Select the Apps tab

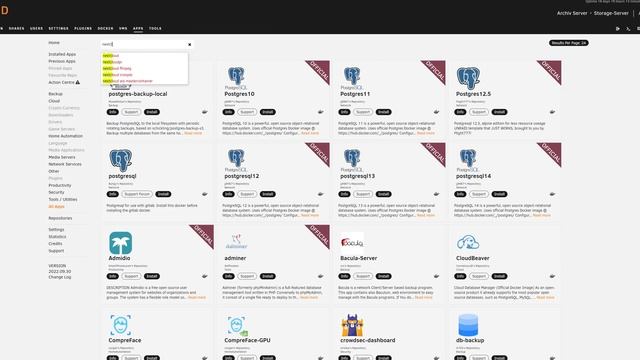pos(138,29)
